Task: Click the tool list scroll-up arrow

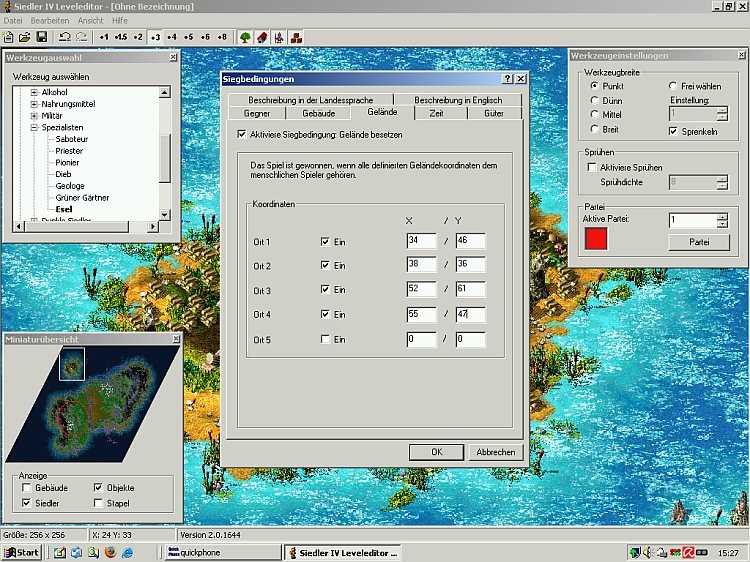Action: click(x=164, y=92)
